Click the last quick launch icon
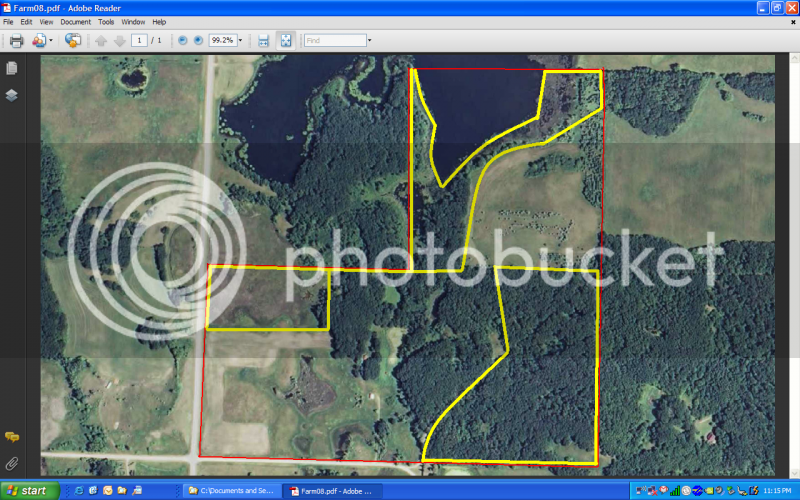The height and width of the screenshot is (500, 800). 137,491
